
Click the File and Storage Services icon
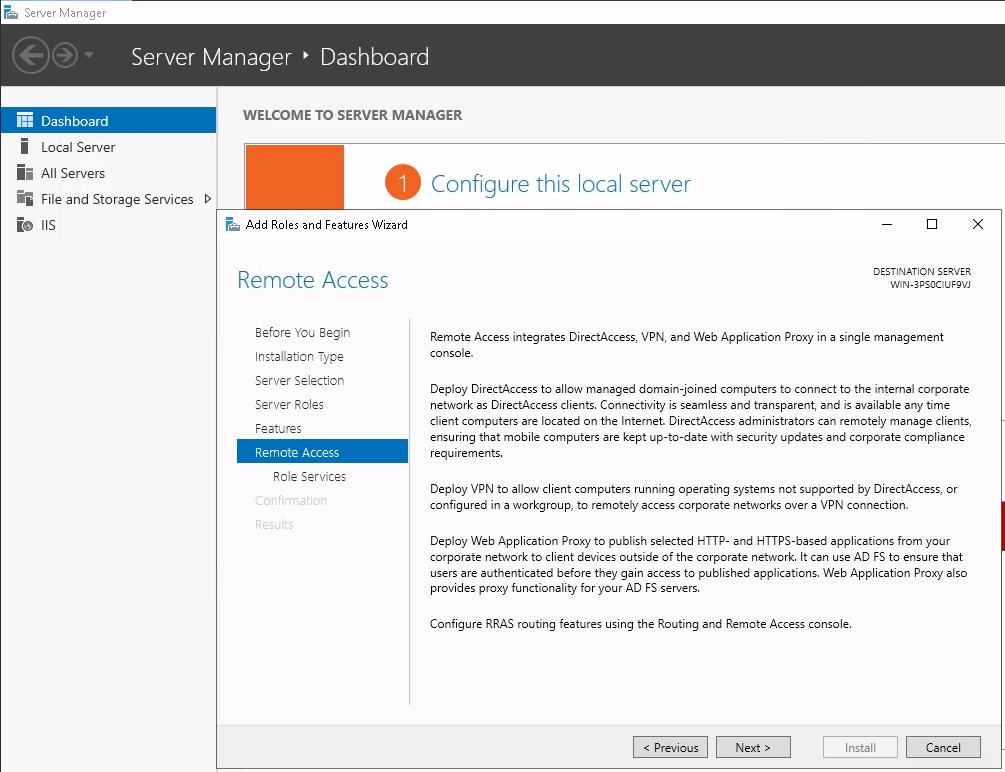point(24,198)
